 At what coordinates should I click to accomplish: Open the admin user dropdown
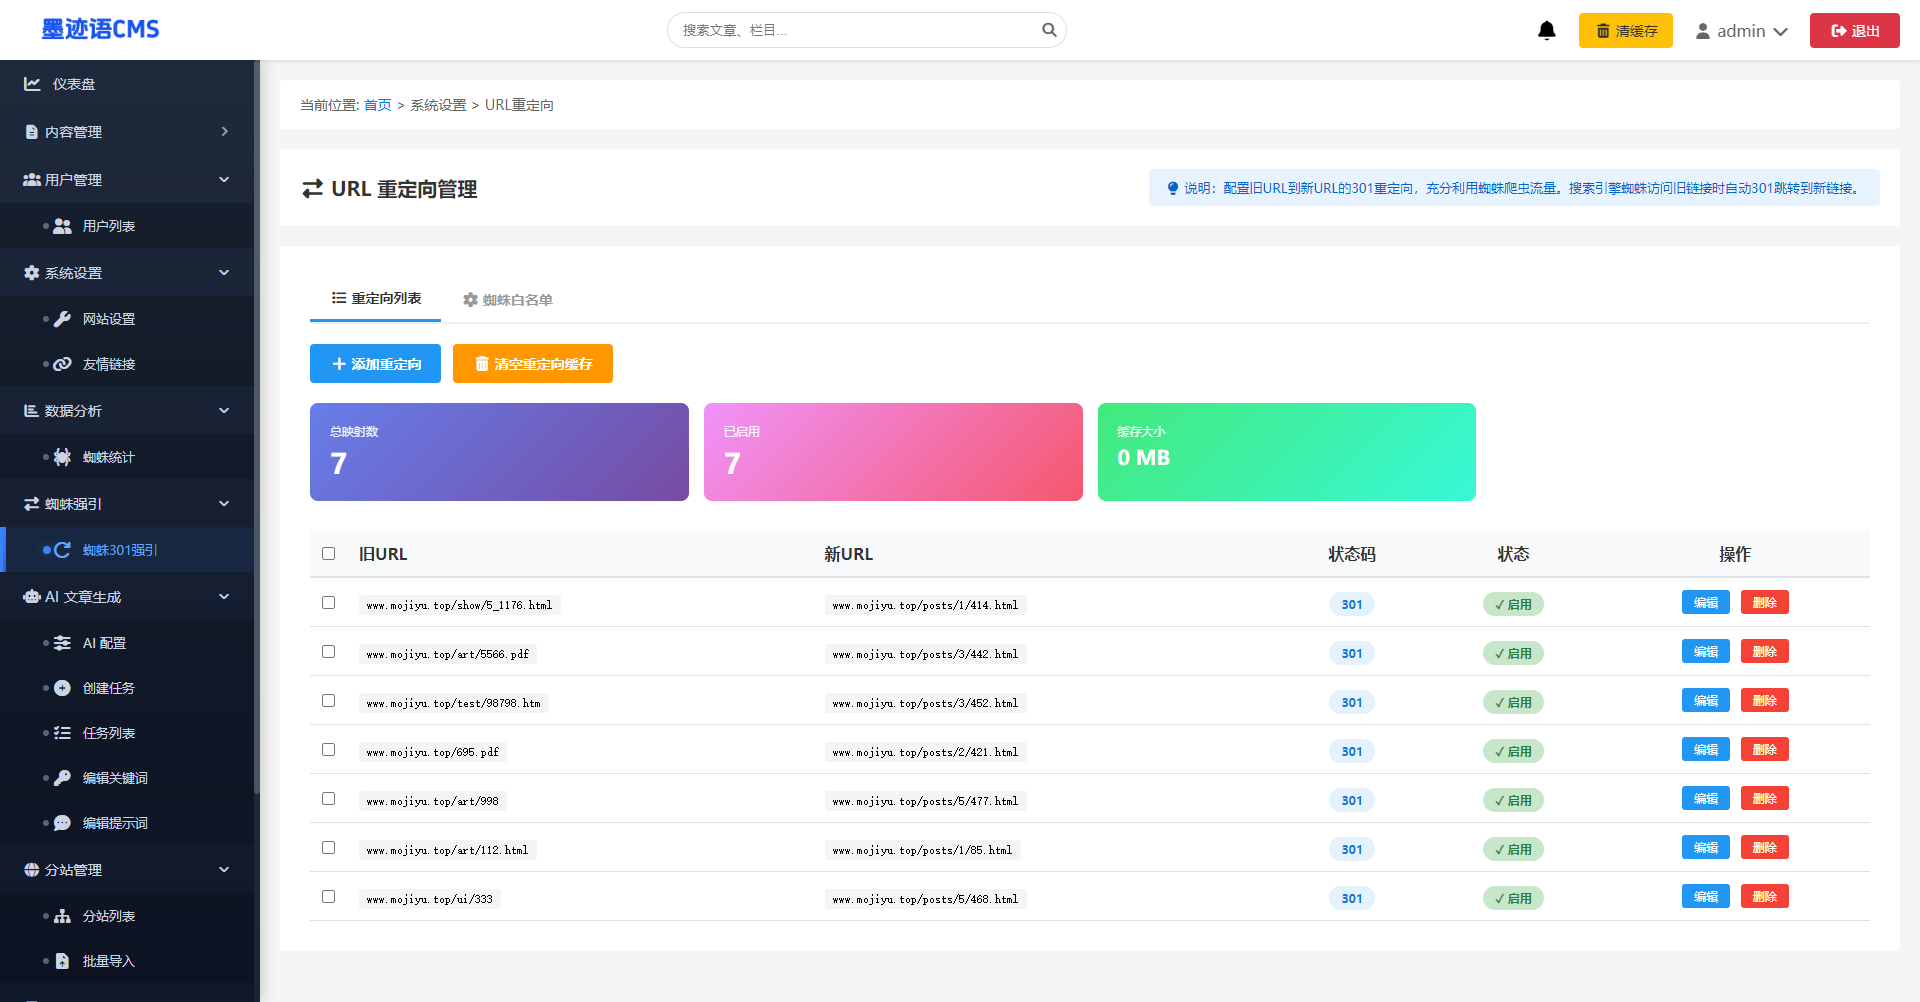tap(1741, 31)
